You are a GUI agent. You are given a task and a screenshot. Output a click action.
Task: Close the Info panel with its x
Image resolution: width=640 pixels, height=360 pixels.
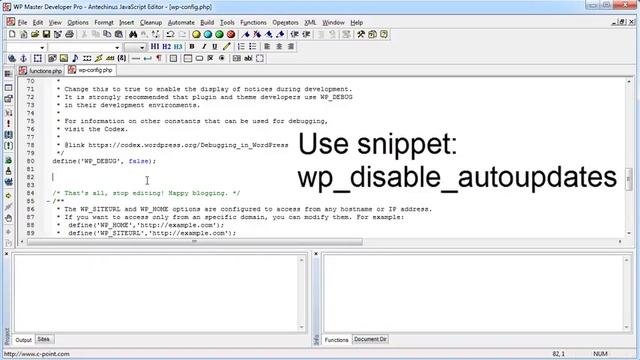tap(316, 254)
